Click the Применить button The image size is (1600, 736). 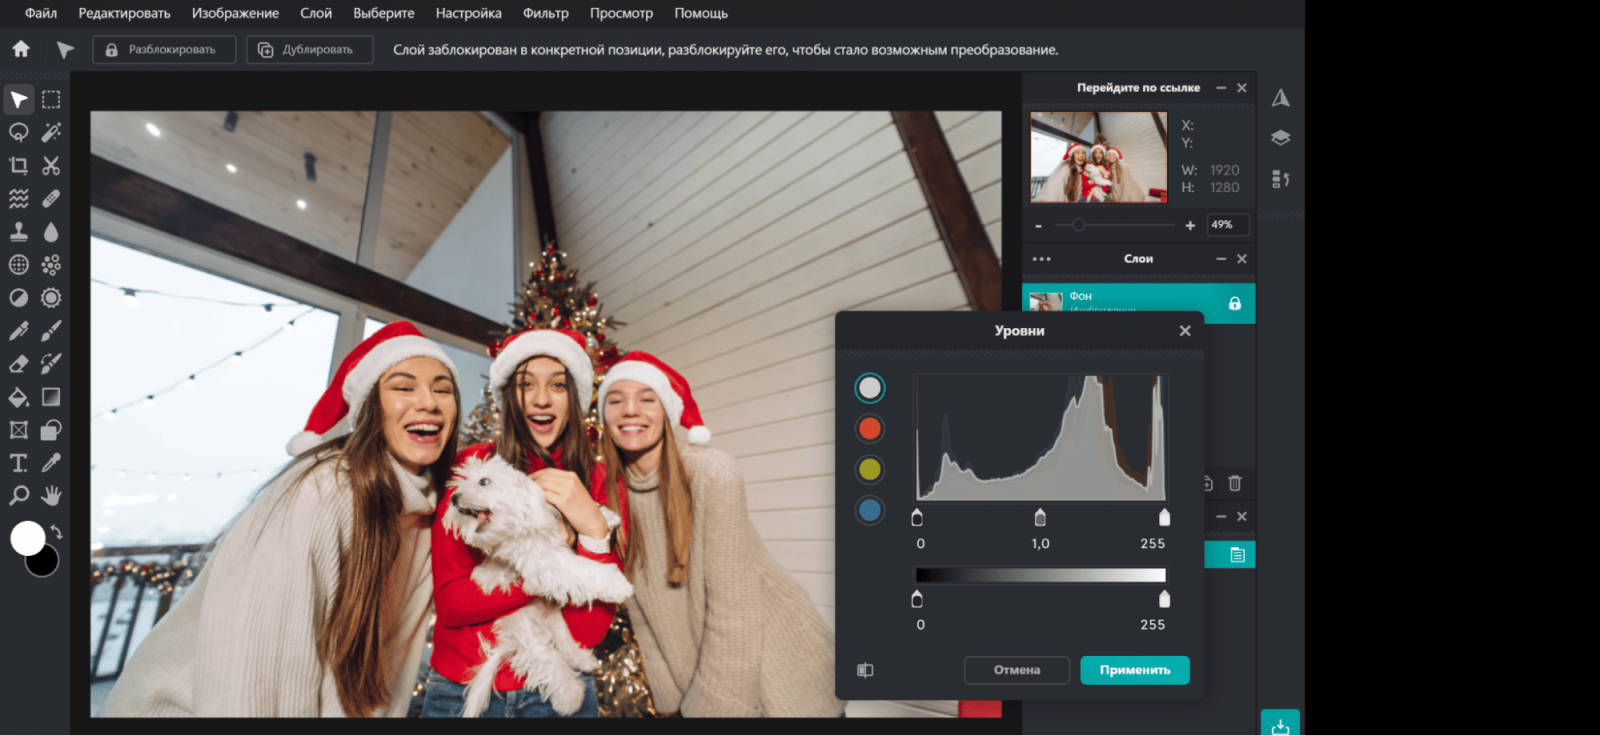point(1135,670)
